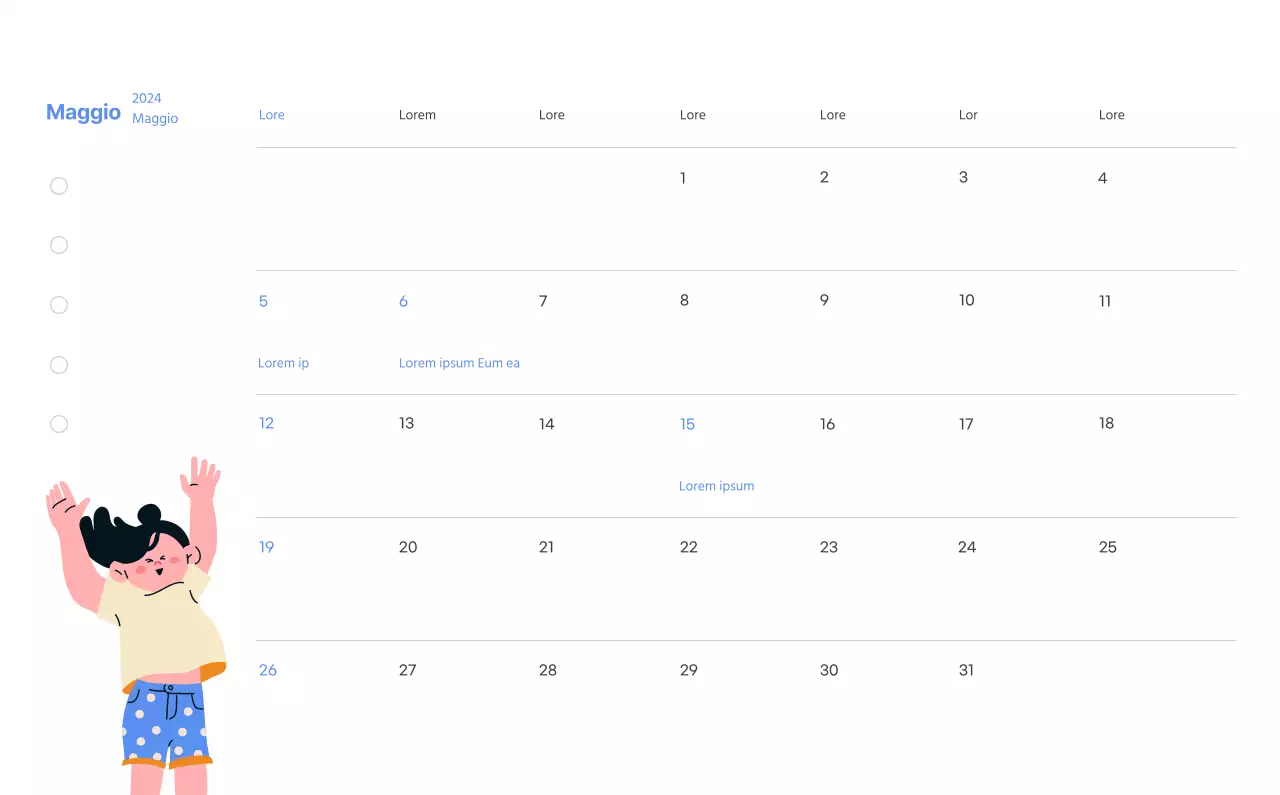Image resolution: width=1280 pixels, height=795 pixels.
Task: Click the '2024' year label
Action: pos(147,98)
